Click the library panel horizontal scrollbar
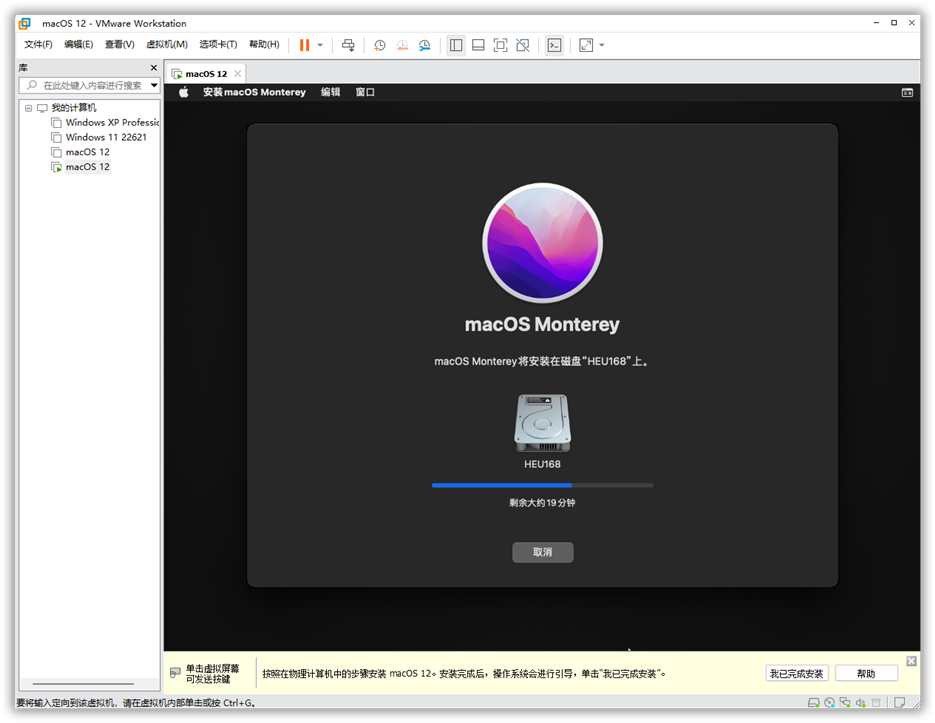 point(83,684)
